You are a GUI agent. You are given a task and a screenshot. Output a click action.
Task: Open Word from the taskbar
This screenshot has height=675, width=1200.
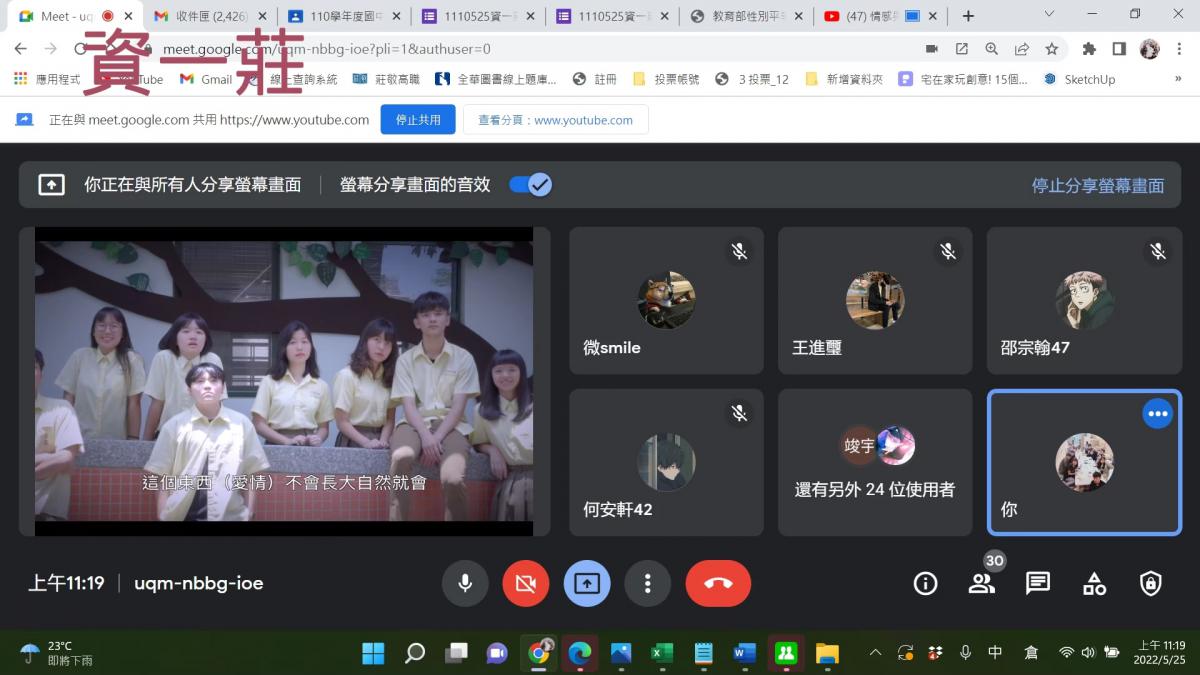click(743, 653)
